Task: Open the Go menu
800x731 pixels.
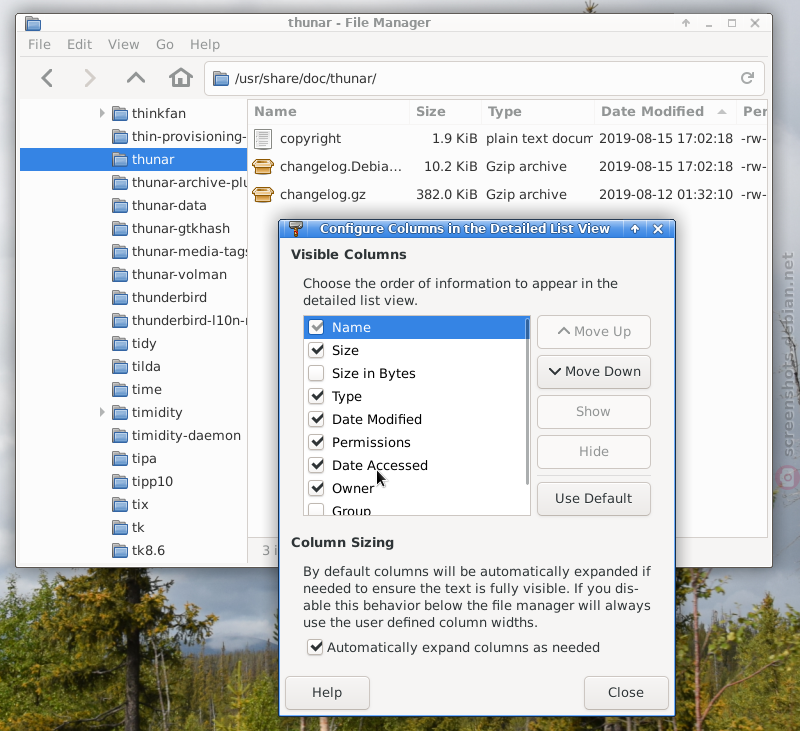Action: 165,44
